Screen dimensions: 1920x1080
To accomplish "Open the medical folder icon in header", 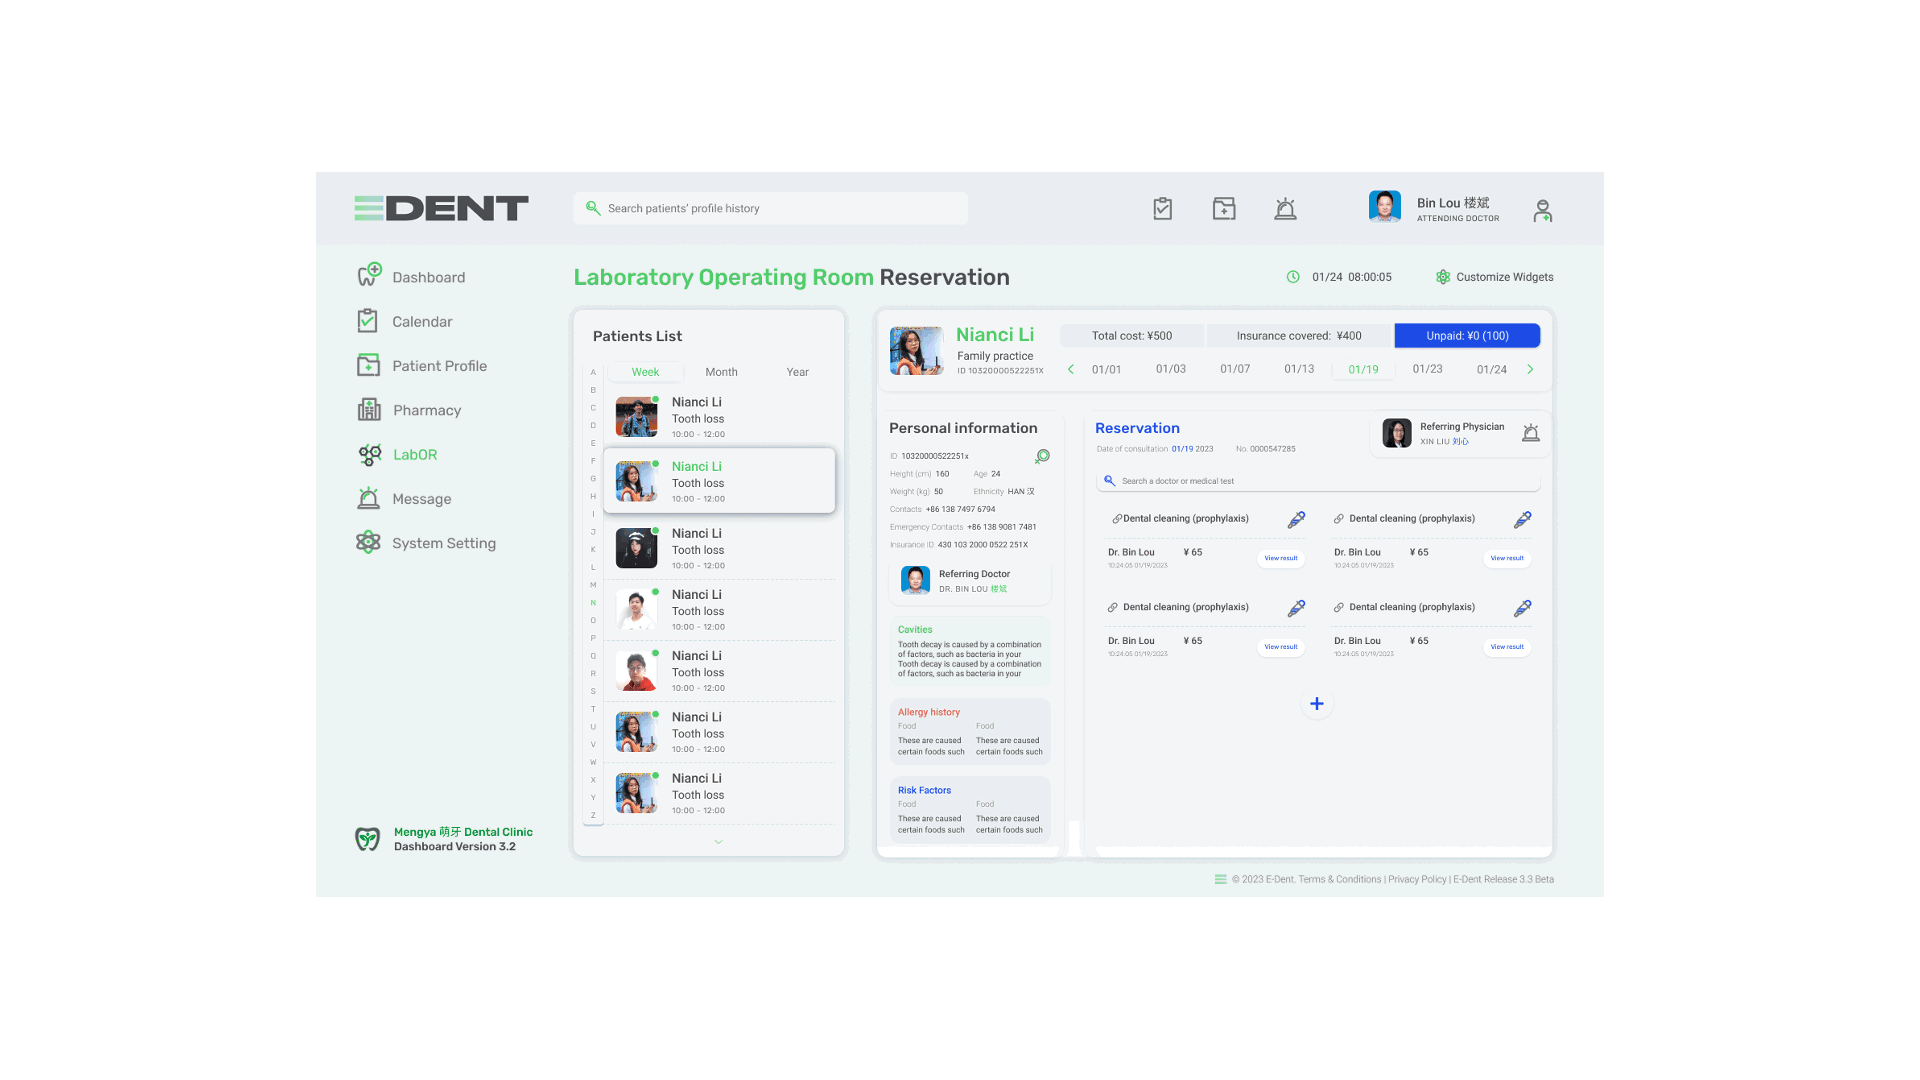I will pyautogui.click(x=1224, y=209).
